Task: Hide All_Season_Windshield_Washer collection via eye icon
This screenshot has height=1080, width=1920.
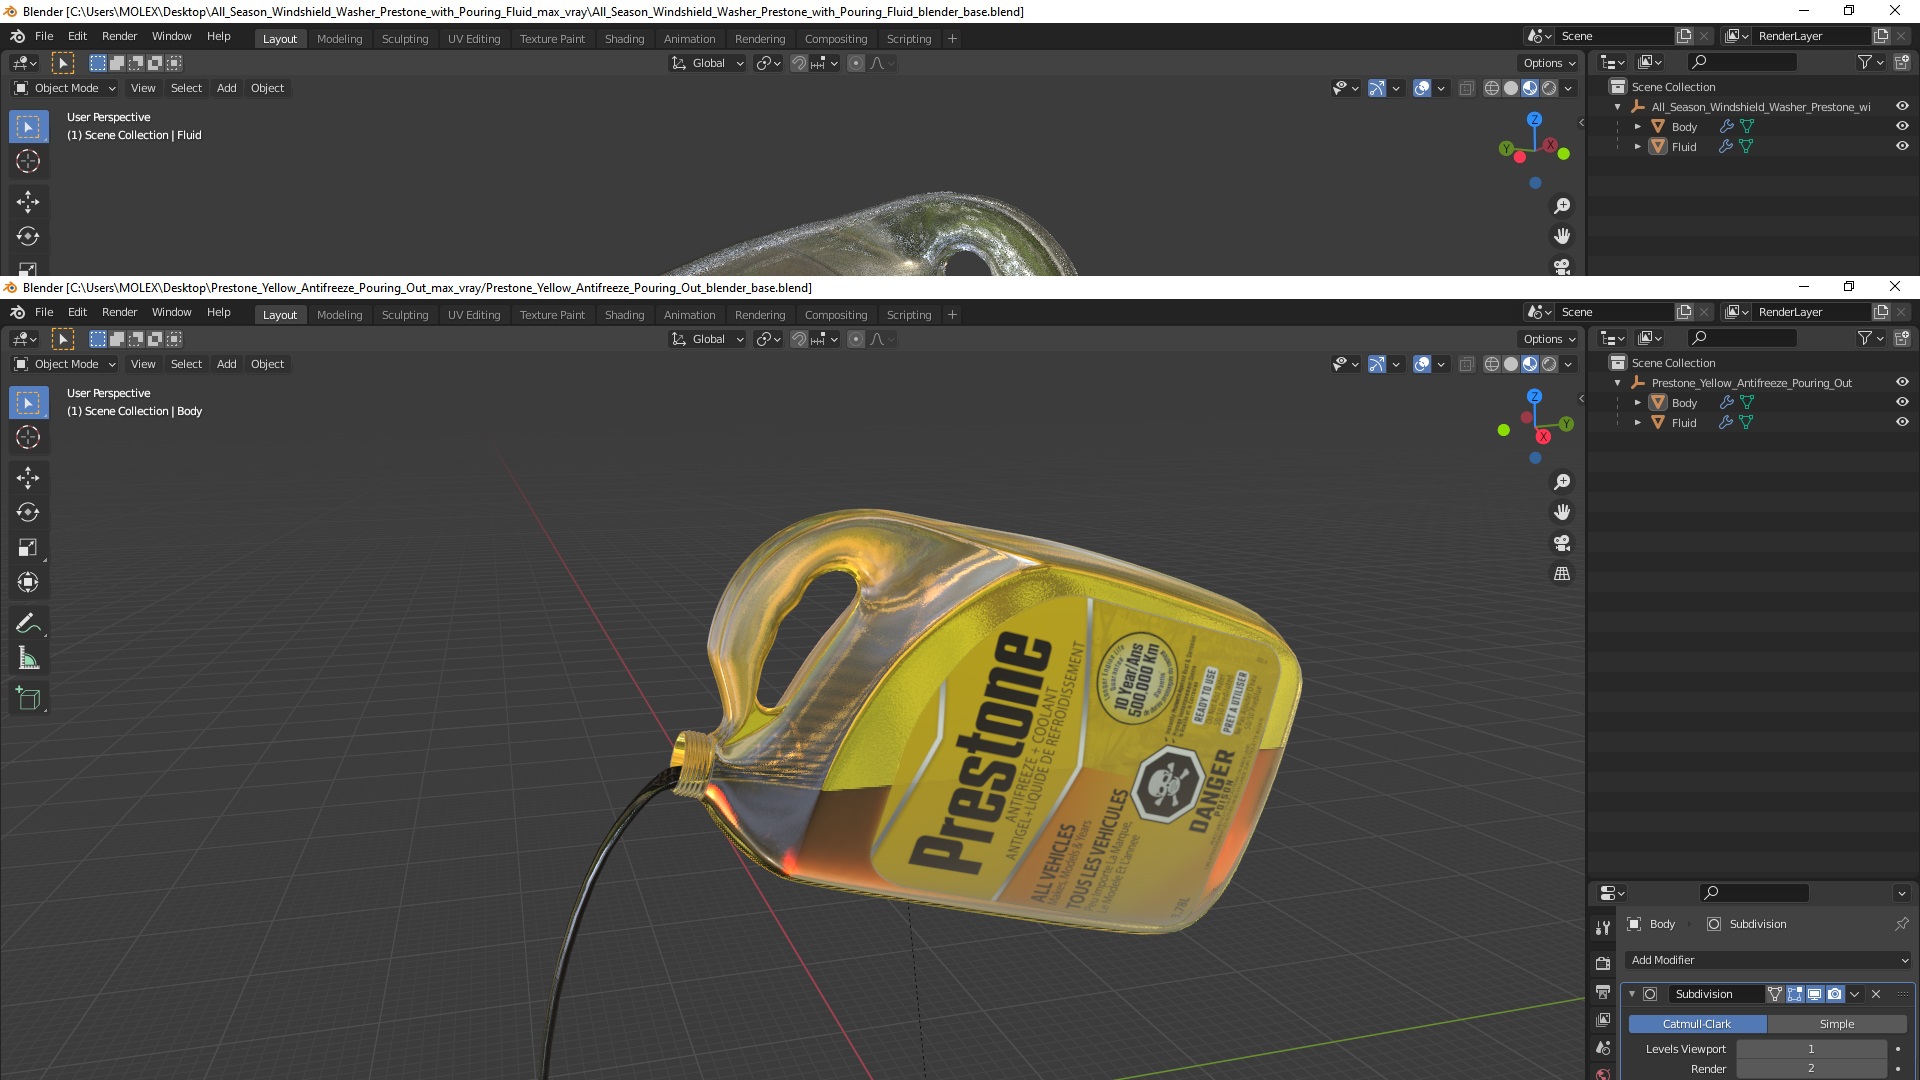Action: (x=1902, y=106)
